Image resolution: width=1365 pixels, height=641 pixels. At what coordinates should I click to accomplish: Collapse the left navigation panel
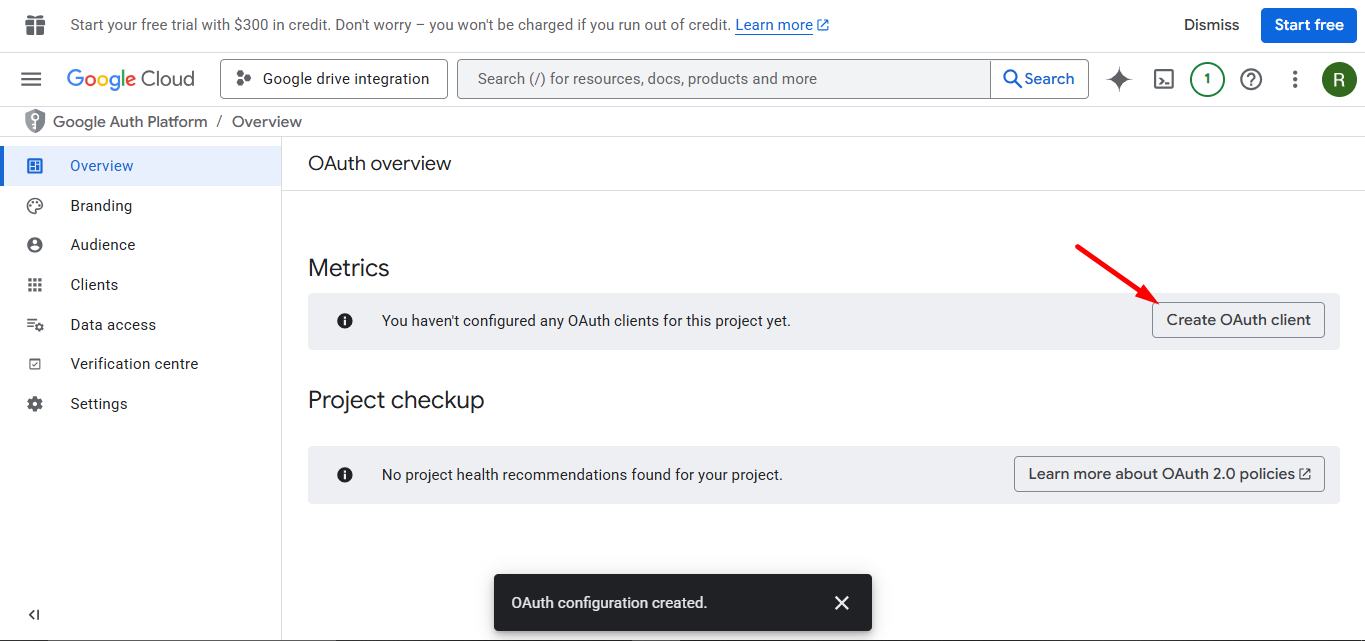tap(33, 614)
